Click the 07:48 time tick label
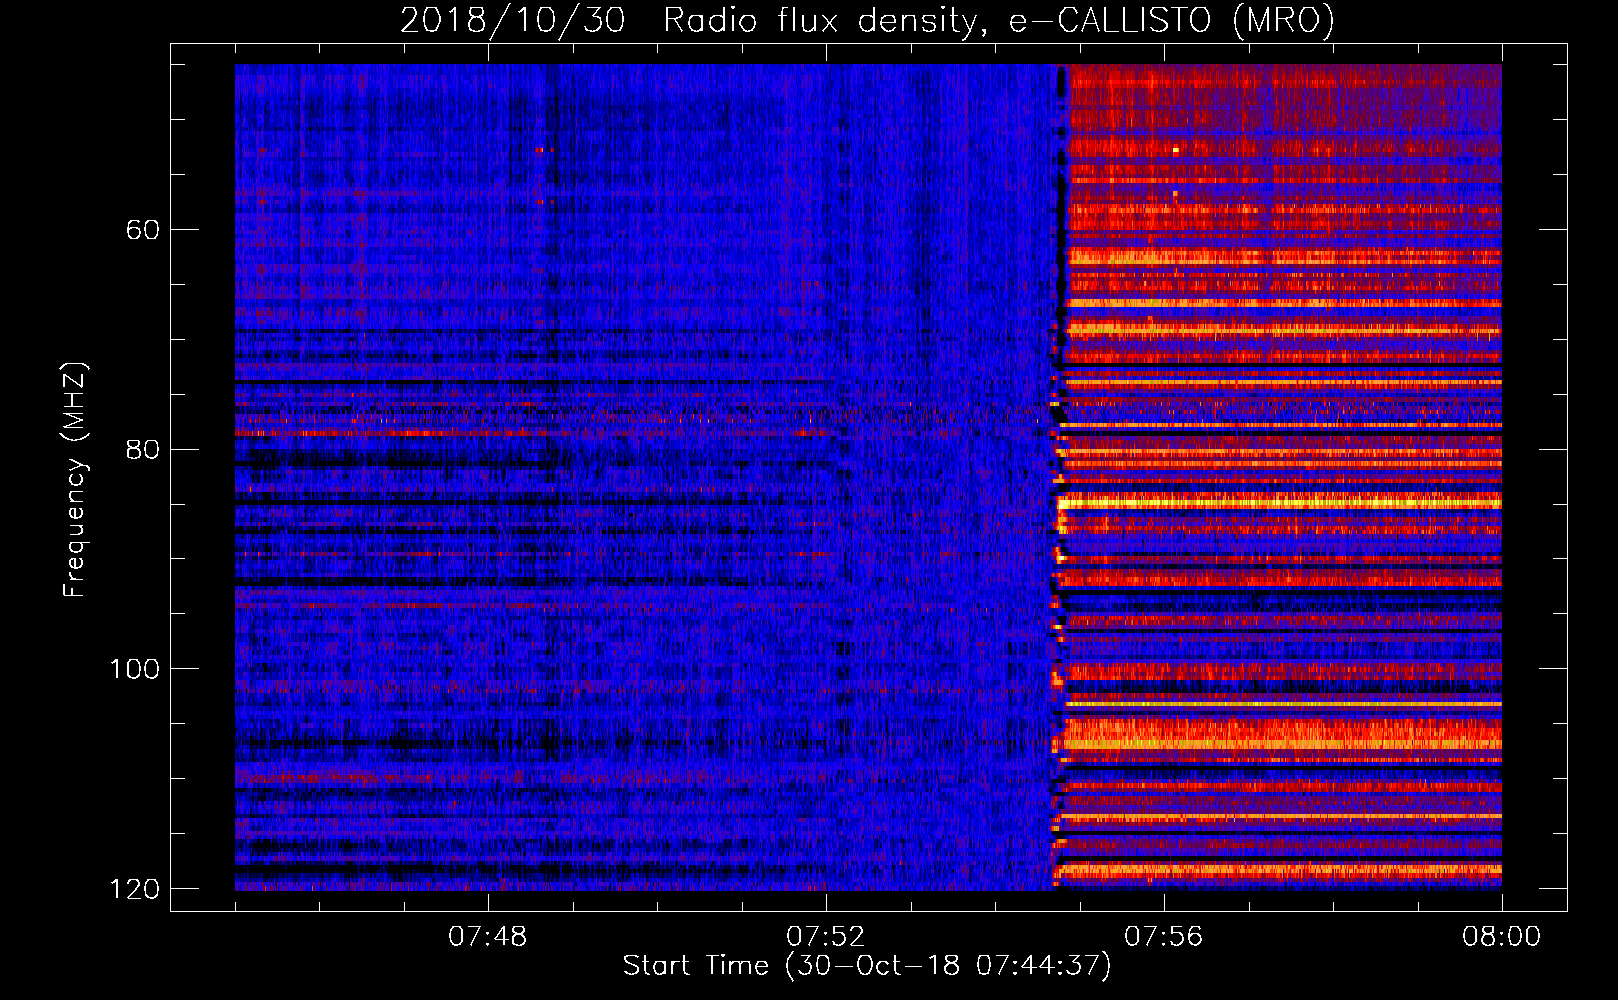This screenshot has width=1618, height=1000. coord(488,937)
